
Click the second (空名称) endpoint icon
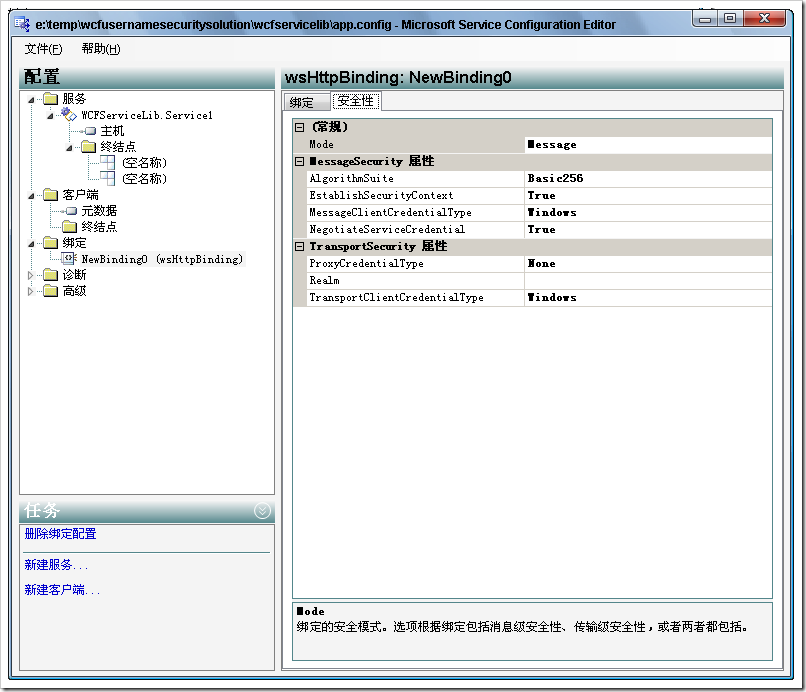tap(107, 178)
